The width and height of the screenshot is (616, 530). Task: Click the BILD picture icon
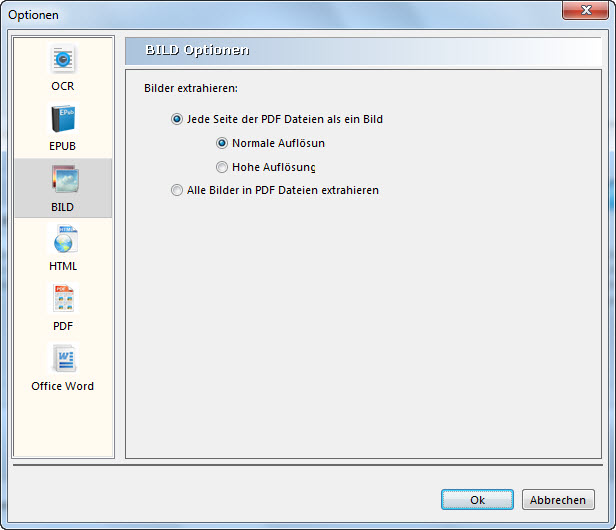click(63, 180)
